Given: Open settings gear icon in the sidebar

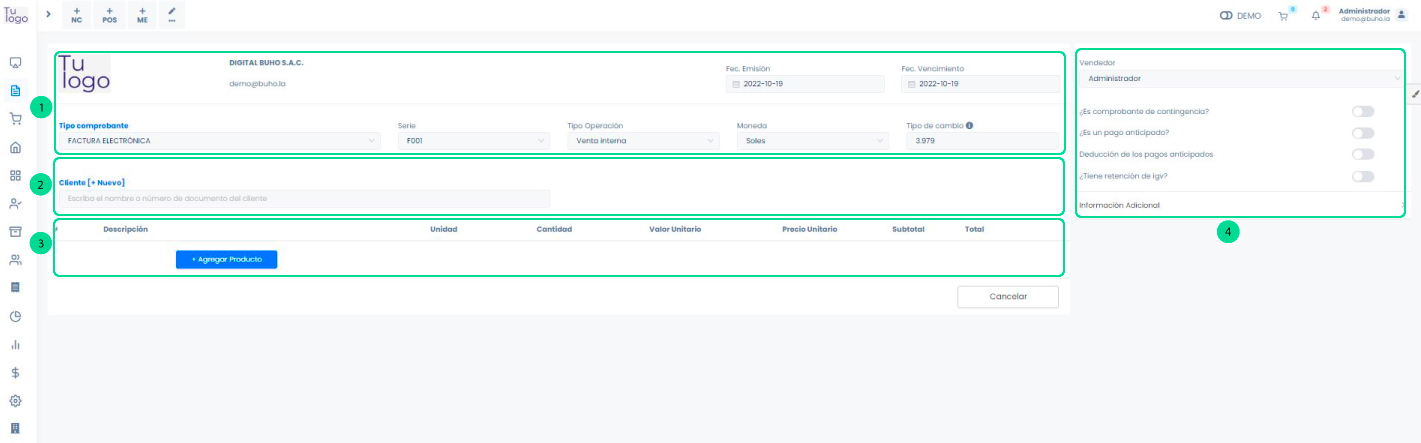Looking at the screenshot, I should 15,401.
